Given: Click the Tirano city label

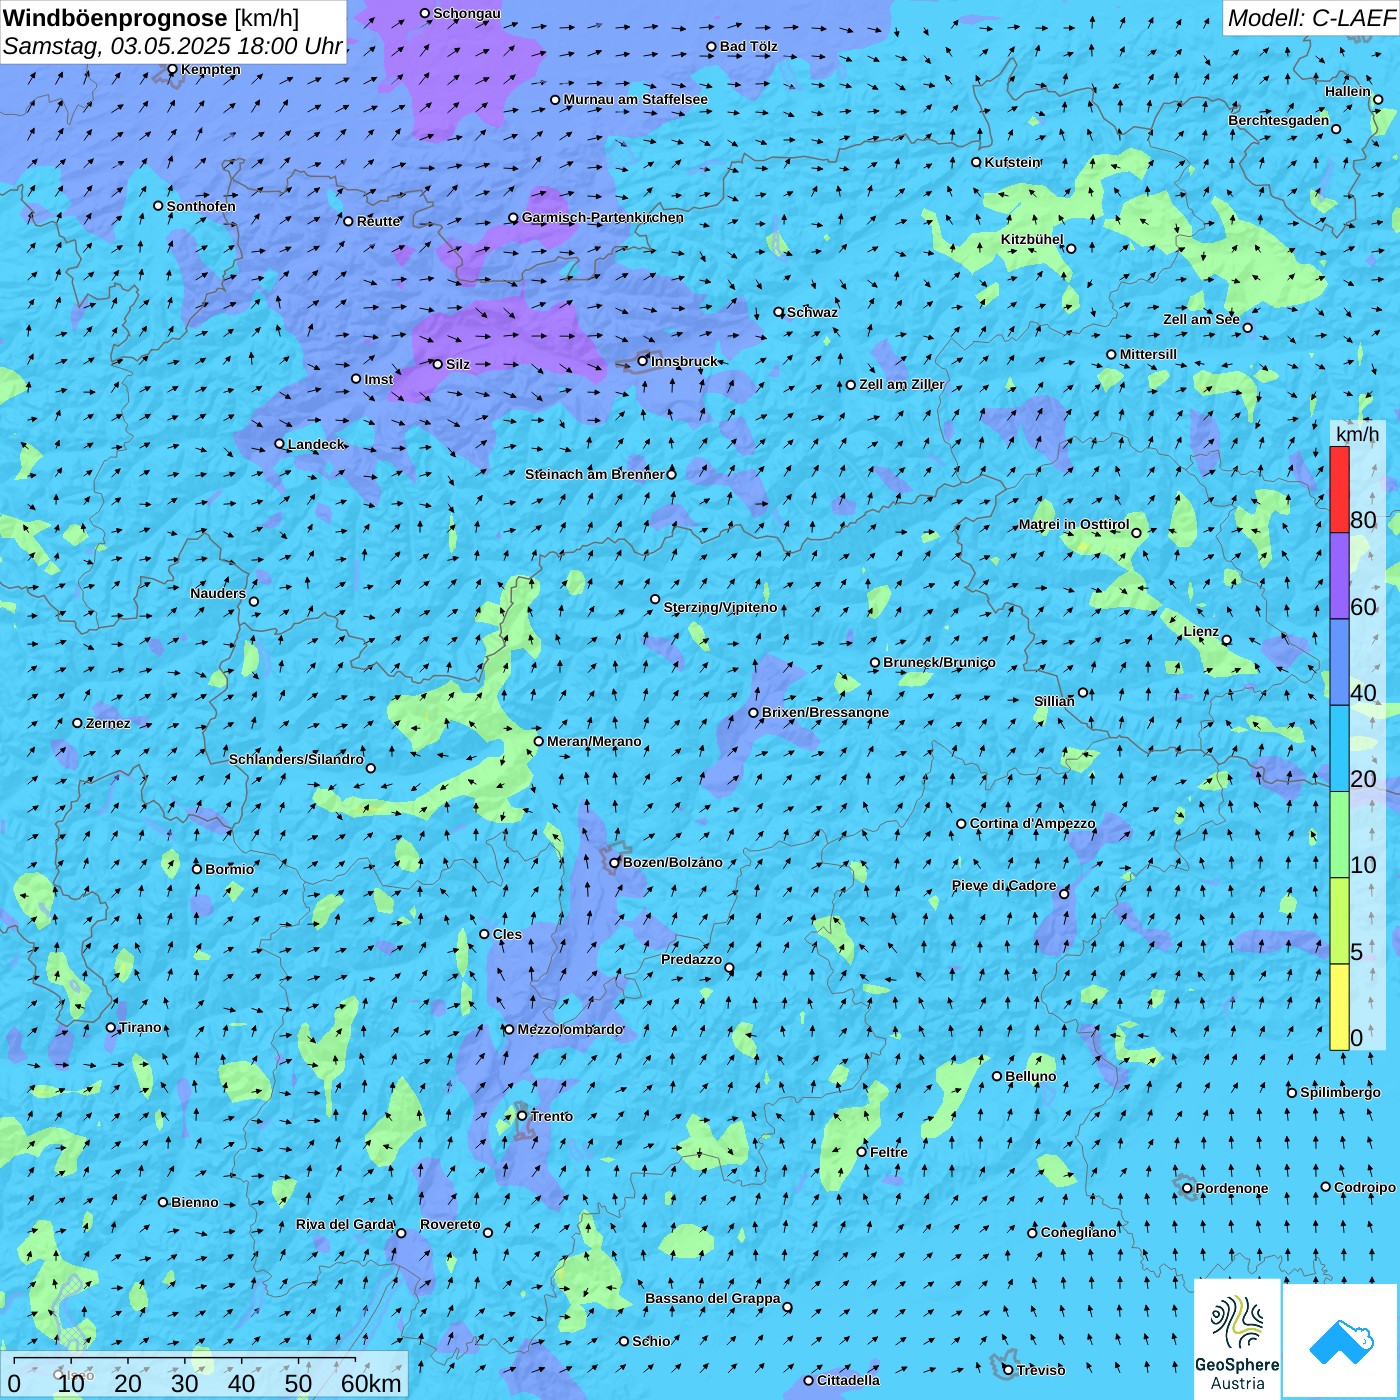Looking at the screenshot, I should (x=140, y=1027).
